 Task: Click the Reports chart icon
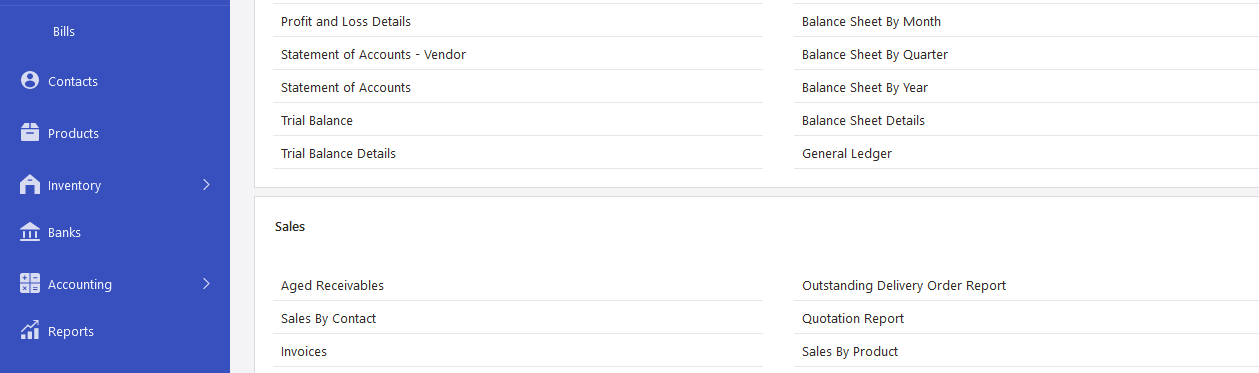click(29, 330)
